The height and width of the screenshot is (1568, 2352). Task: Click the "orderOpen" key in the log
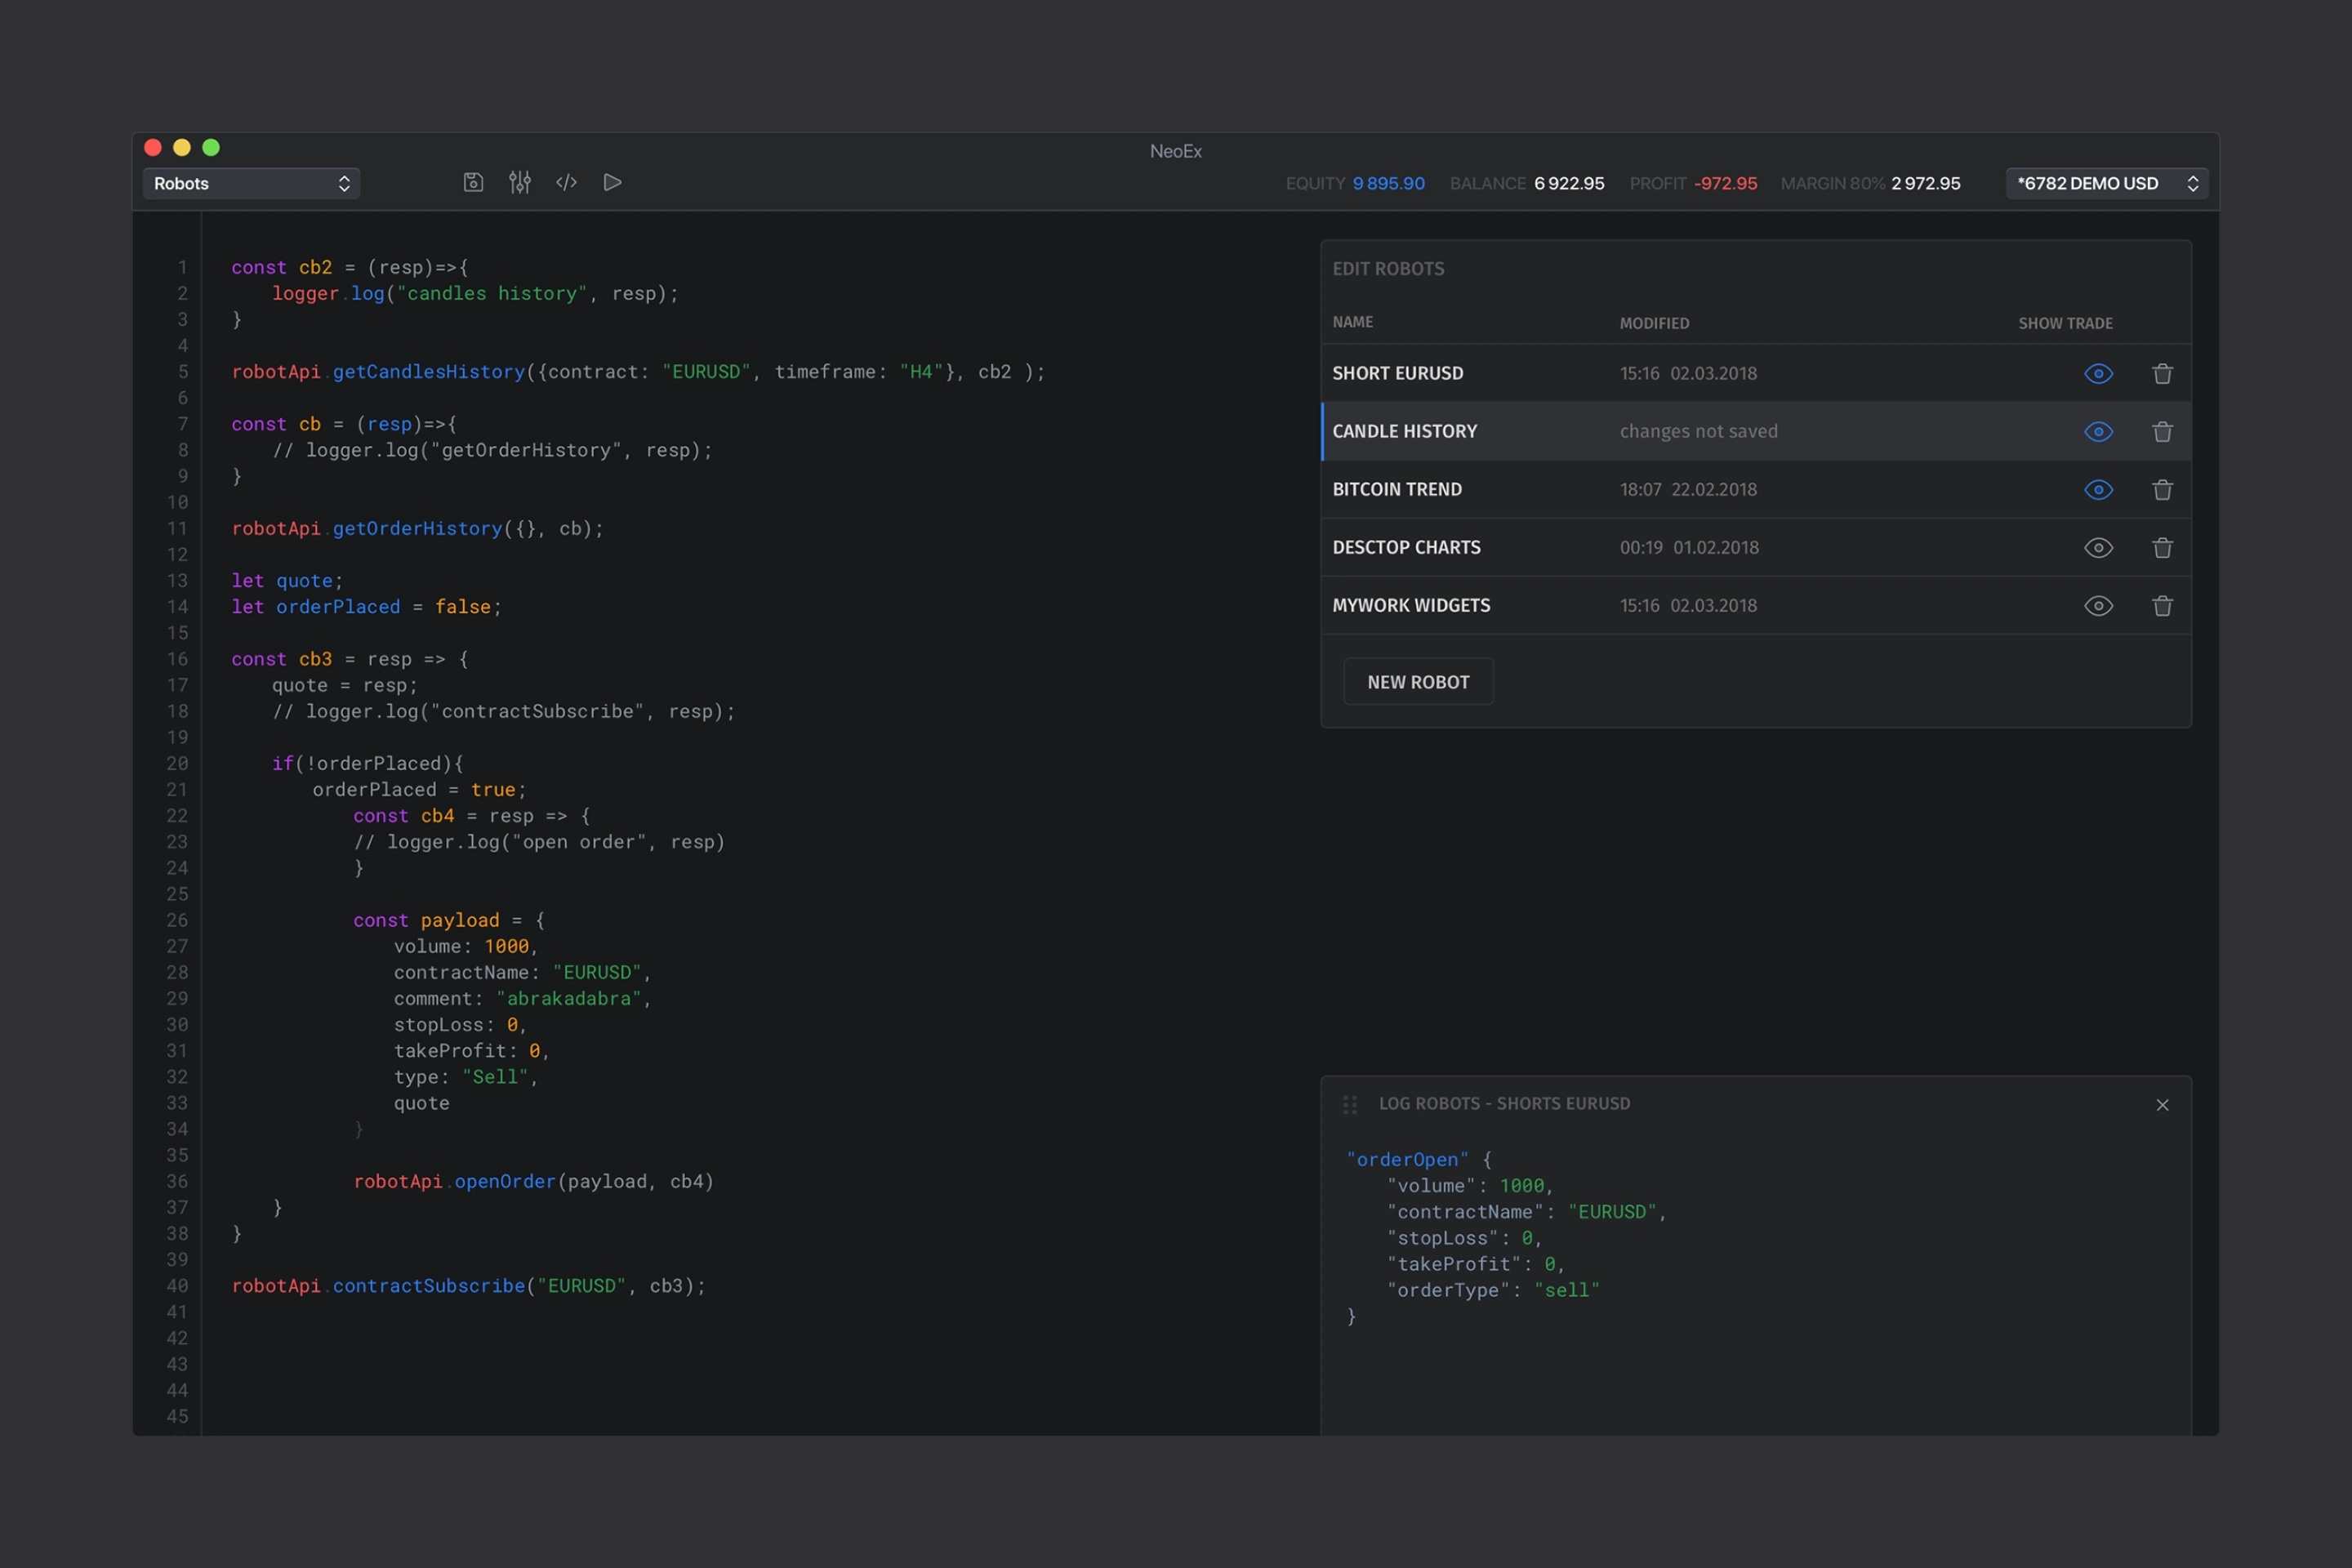[1407, 1159]
